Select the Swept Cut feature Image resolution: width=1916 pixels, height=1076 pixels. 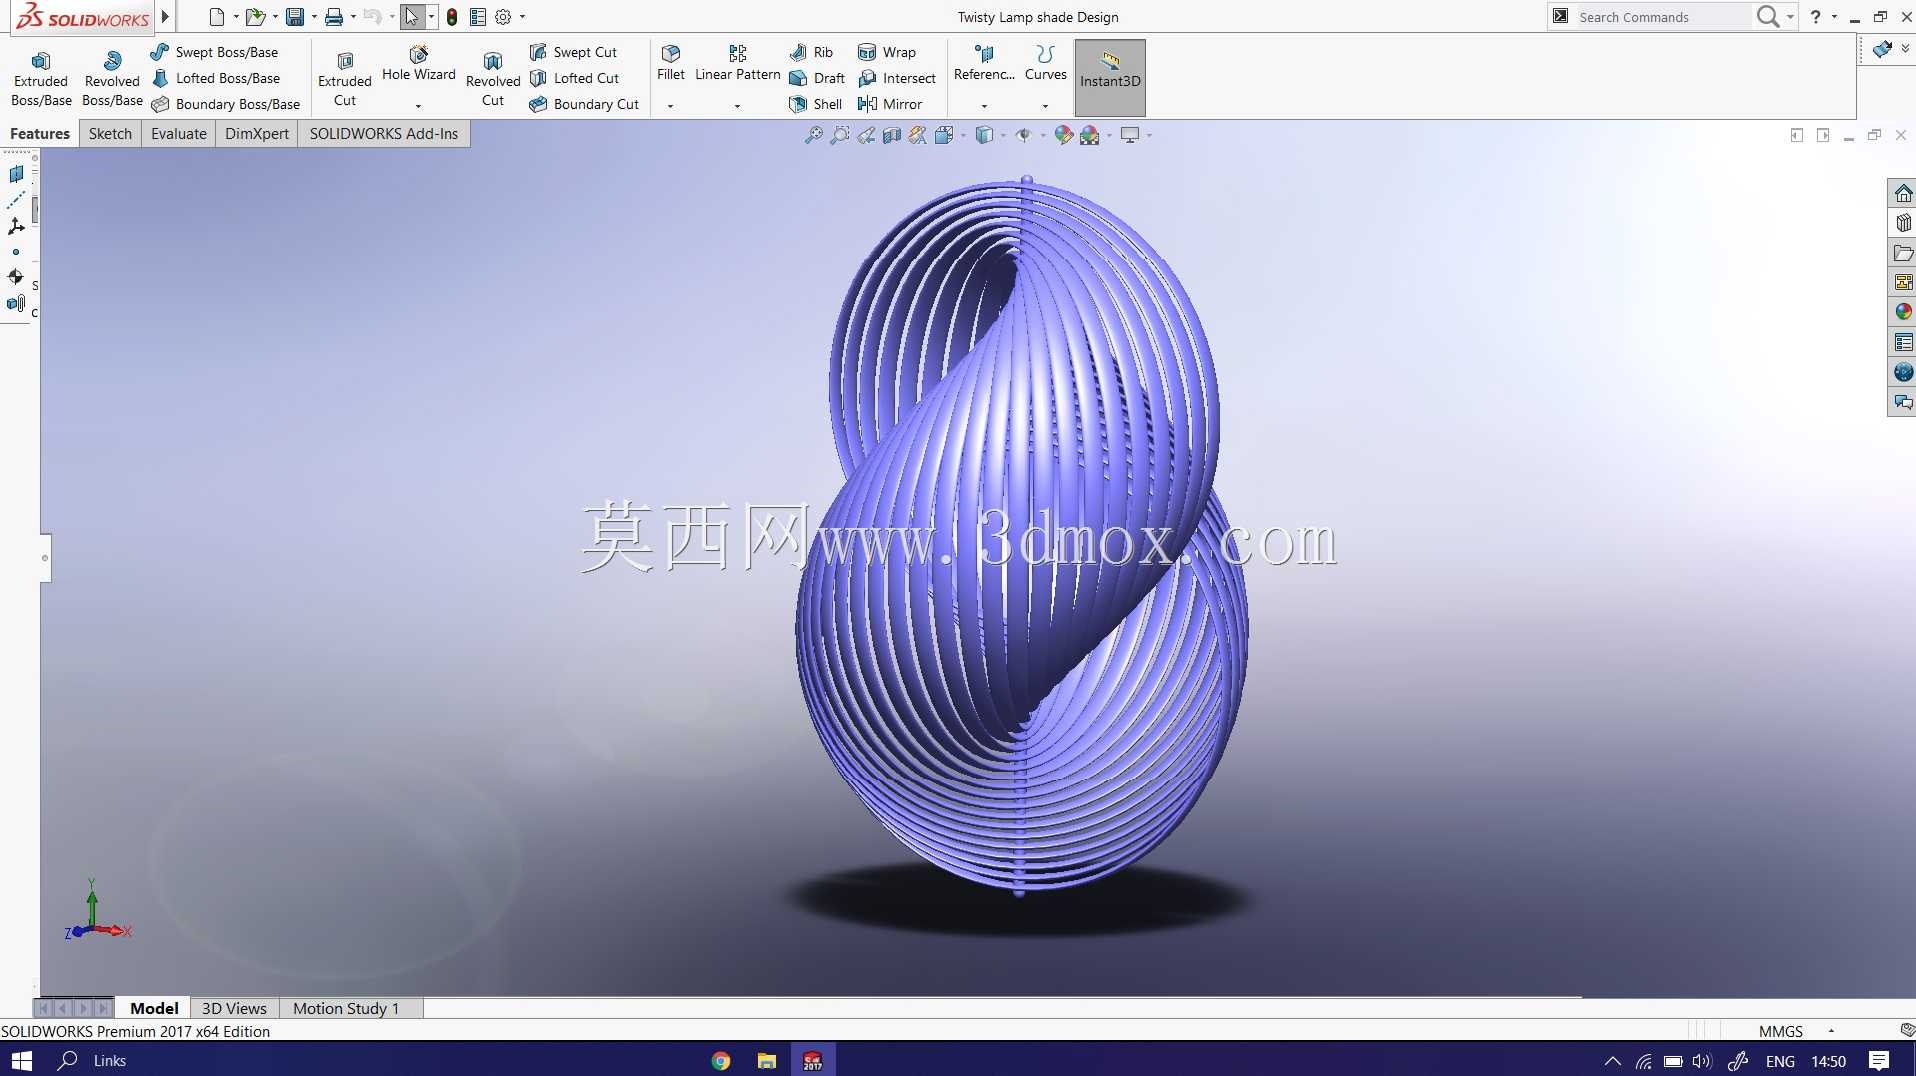(x=573, y=52)
